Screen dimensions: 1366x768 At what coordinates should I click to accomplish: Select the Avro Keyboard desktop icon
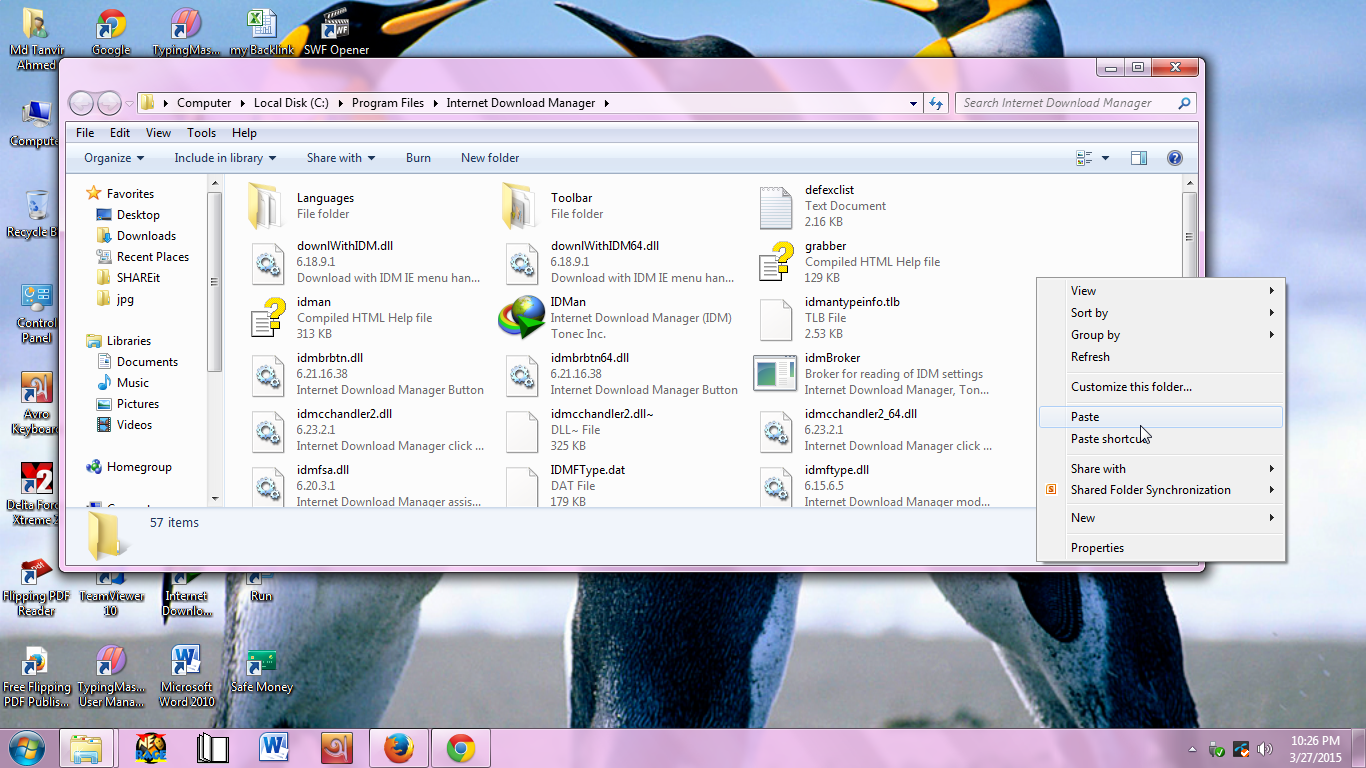coord(37,405)
